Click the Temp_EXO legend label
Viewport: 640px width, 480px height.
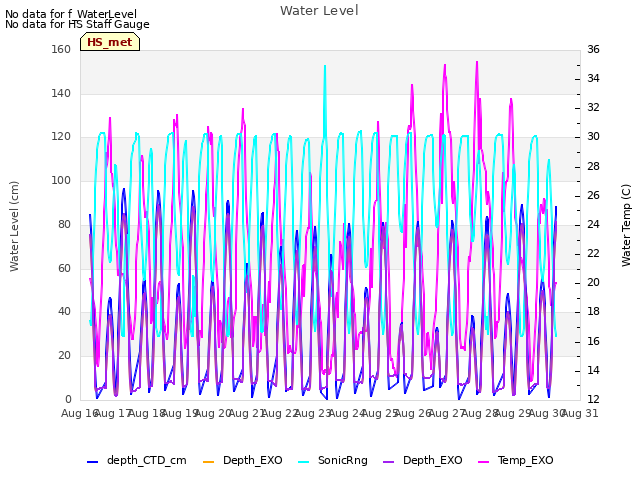coord(525,460)
